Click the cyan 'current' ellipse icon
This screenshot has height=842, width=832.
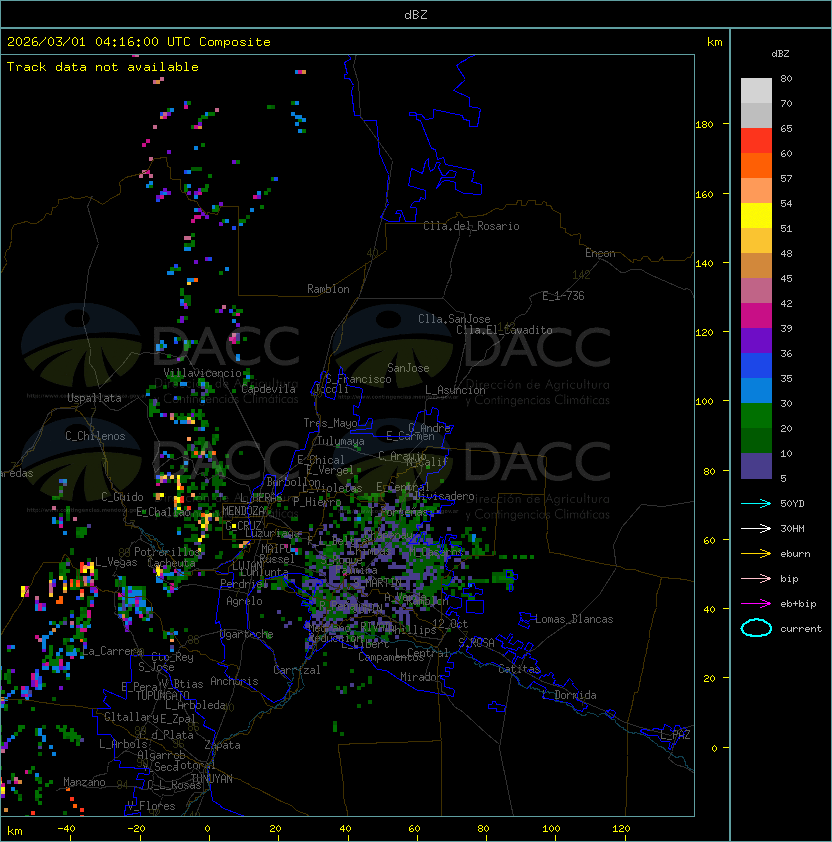pos(756,628)
